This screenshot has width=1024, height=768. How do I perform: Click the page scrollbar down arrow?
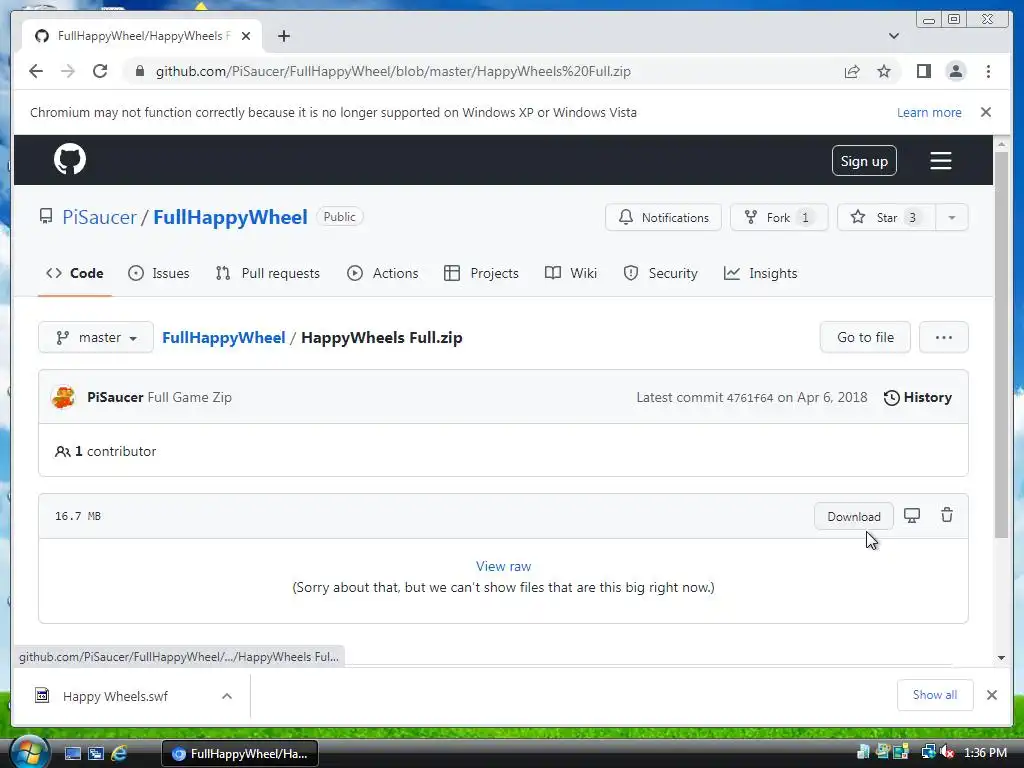pyautogui.click(x=1001, y=658)
